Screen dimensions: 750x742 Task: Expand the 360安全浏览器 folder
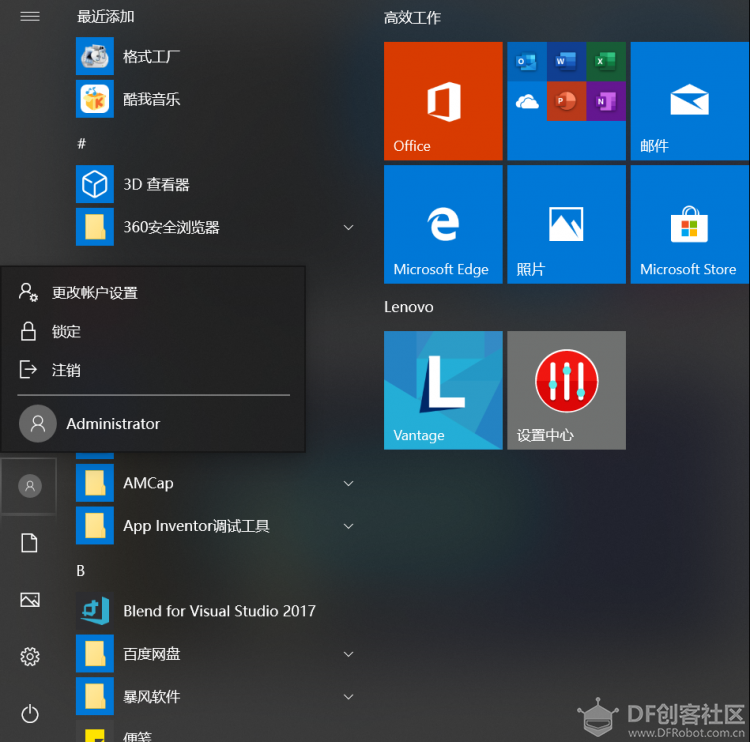348,228
